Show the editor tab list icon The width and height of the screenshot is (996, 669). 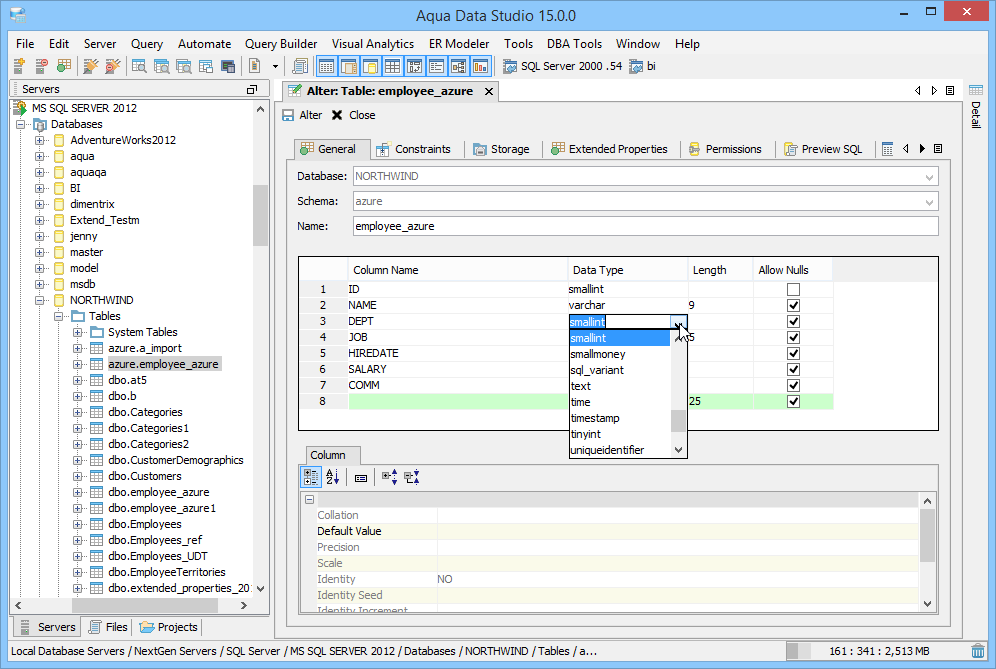tap(950, 90)
